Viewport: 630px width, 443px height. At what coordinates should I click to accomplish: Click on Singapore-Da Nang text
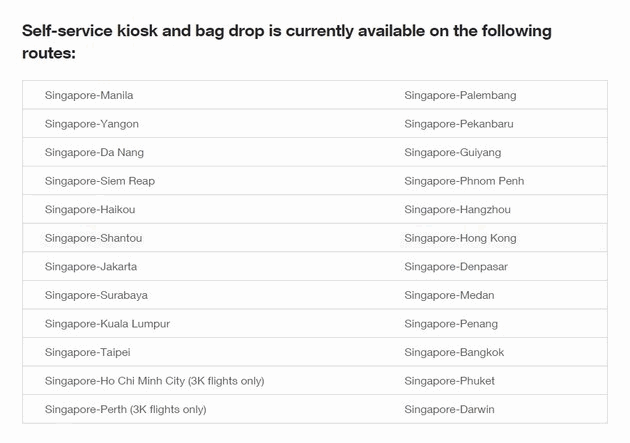tap(94, 152)
